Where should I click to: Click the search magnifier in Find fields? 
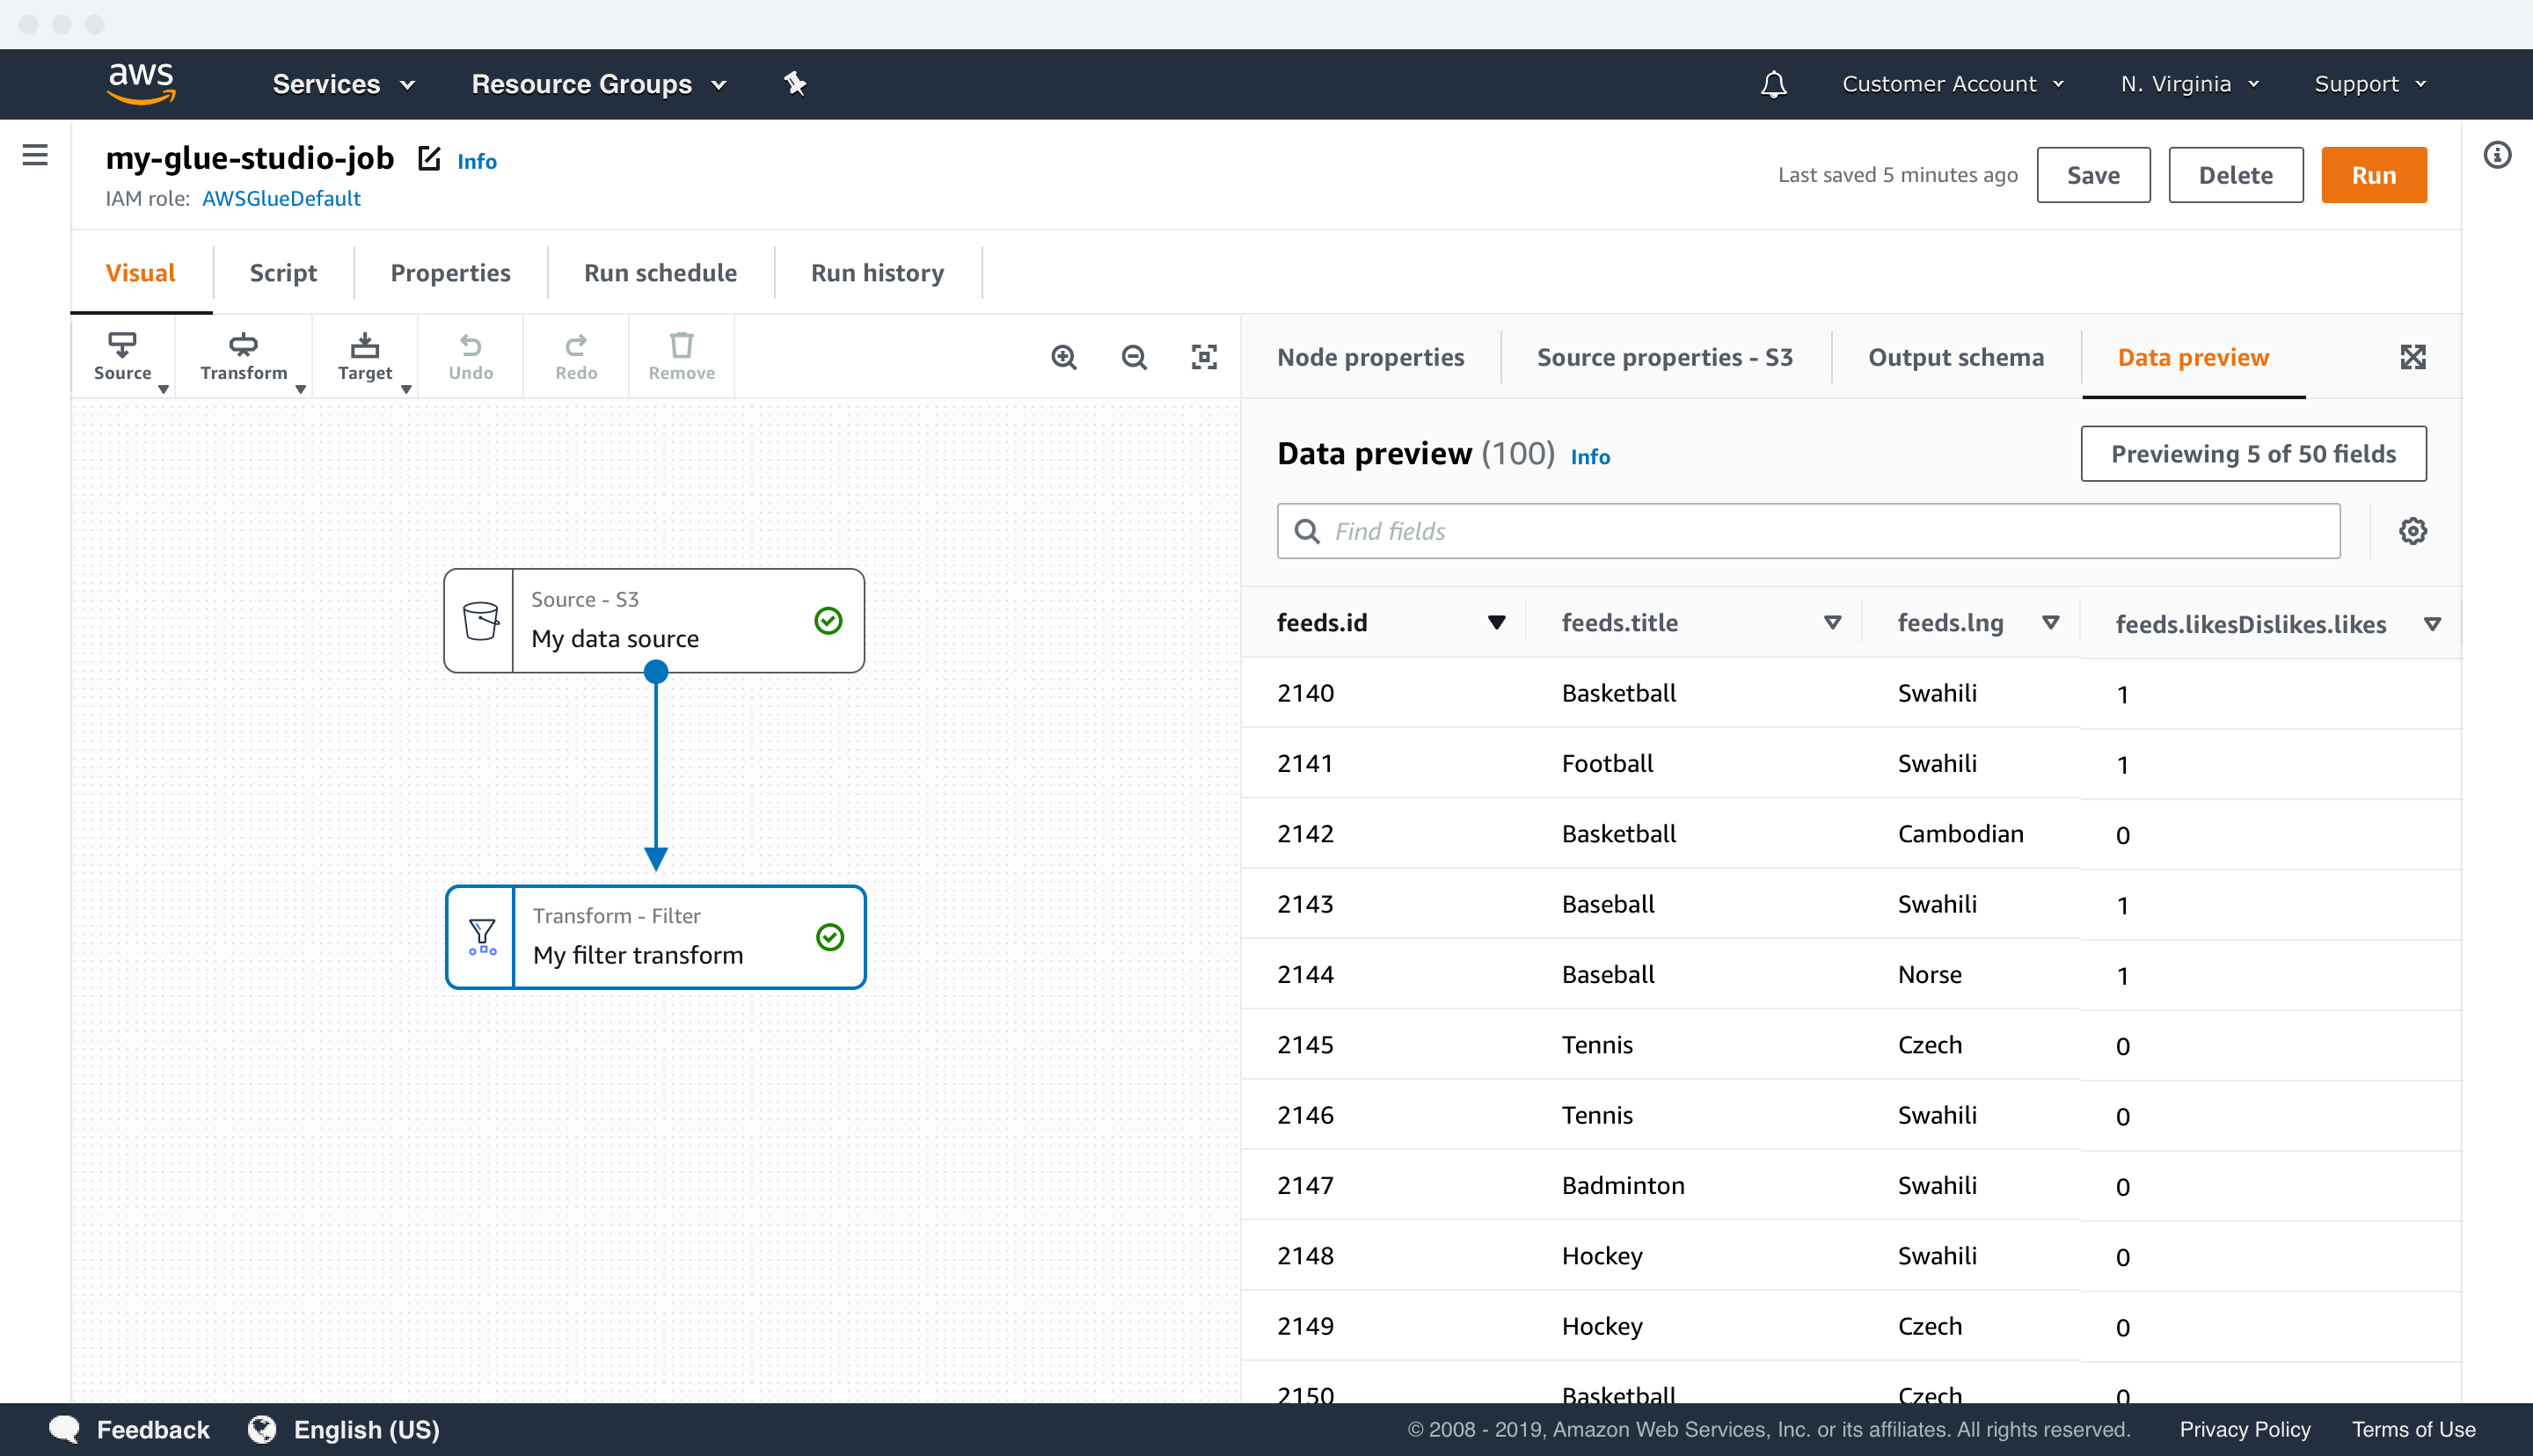tap(1307, 531)
